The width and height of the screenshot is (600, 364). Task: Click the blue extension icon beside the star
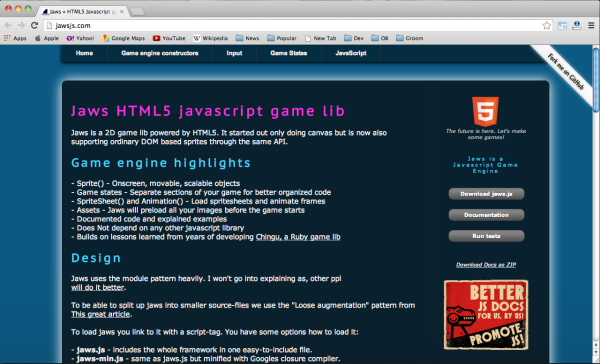[x=562, y=26]
